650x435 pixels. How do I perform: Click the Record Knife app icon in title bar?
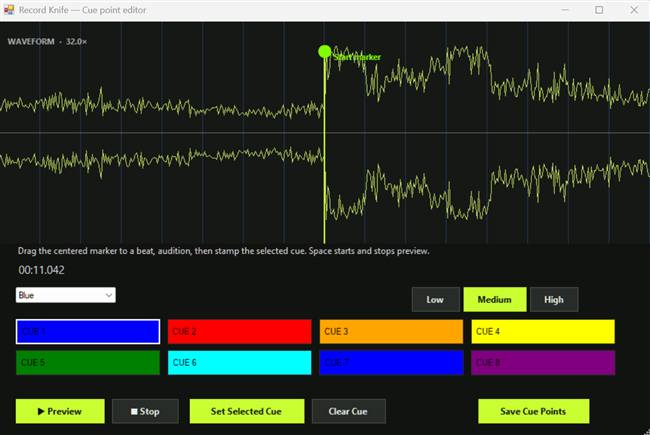(9, 10)
